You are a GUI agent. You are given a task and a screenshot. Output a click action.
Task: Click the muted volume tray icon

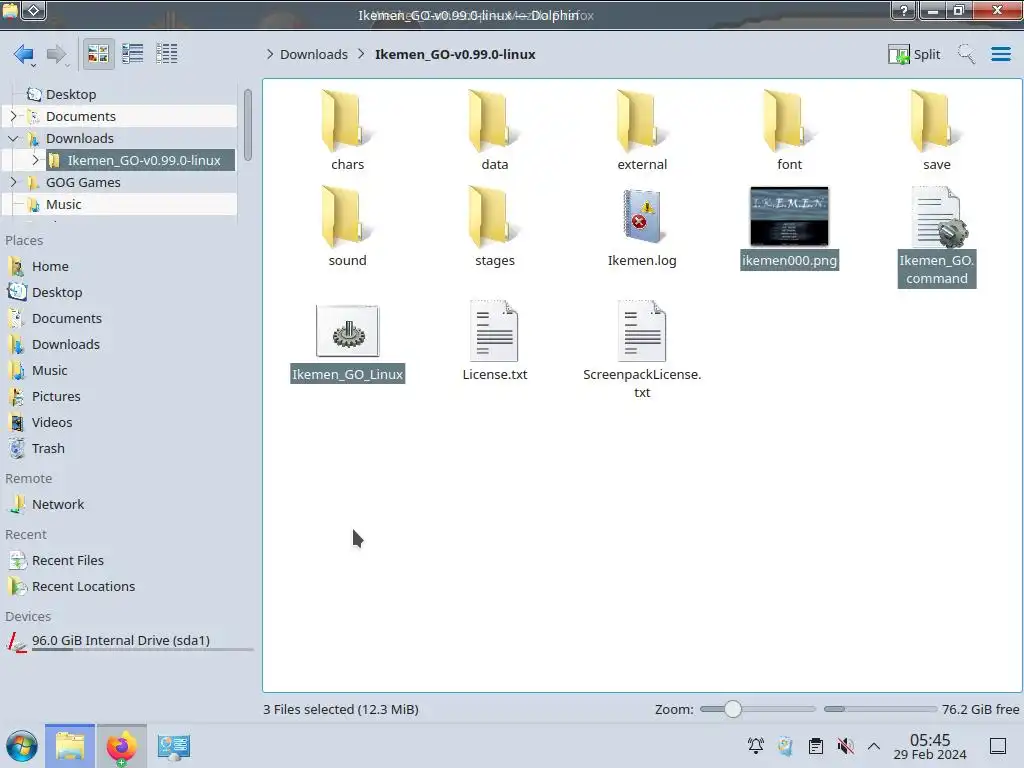(845, 746)
